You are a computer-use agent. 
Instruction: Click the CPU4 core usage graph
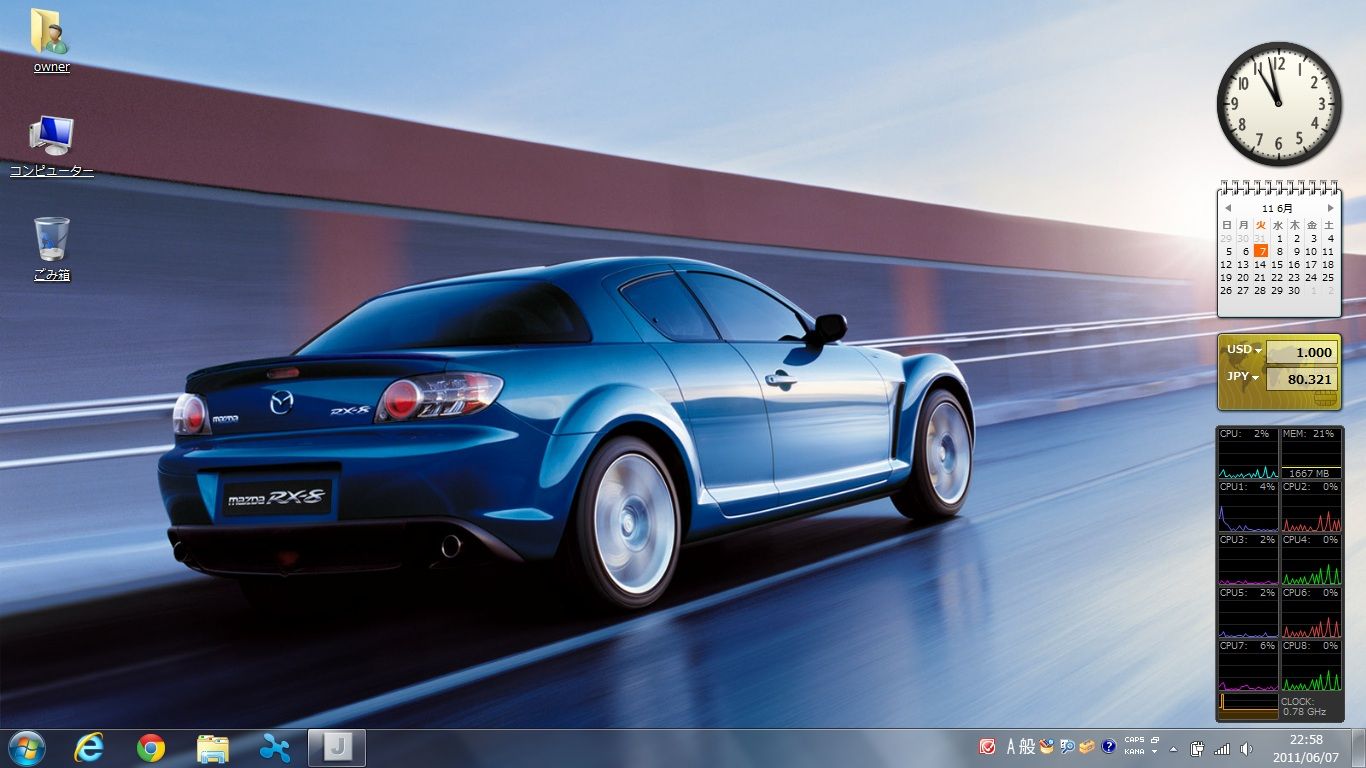point(1311,560)
